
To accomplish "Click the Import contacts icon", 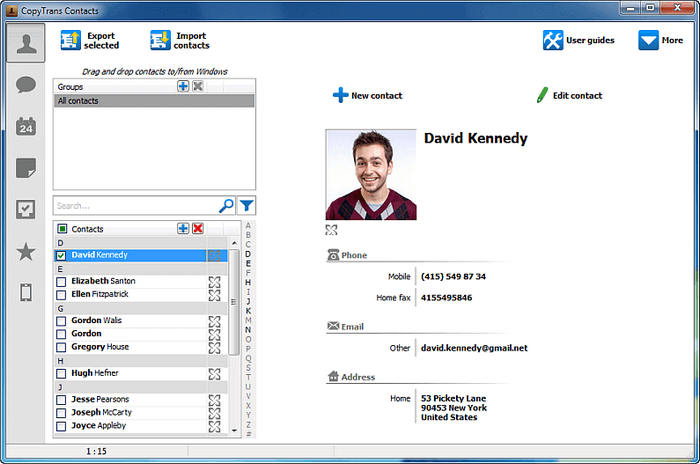I will pos(160,40).
